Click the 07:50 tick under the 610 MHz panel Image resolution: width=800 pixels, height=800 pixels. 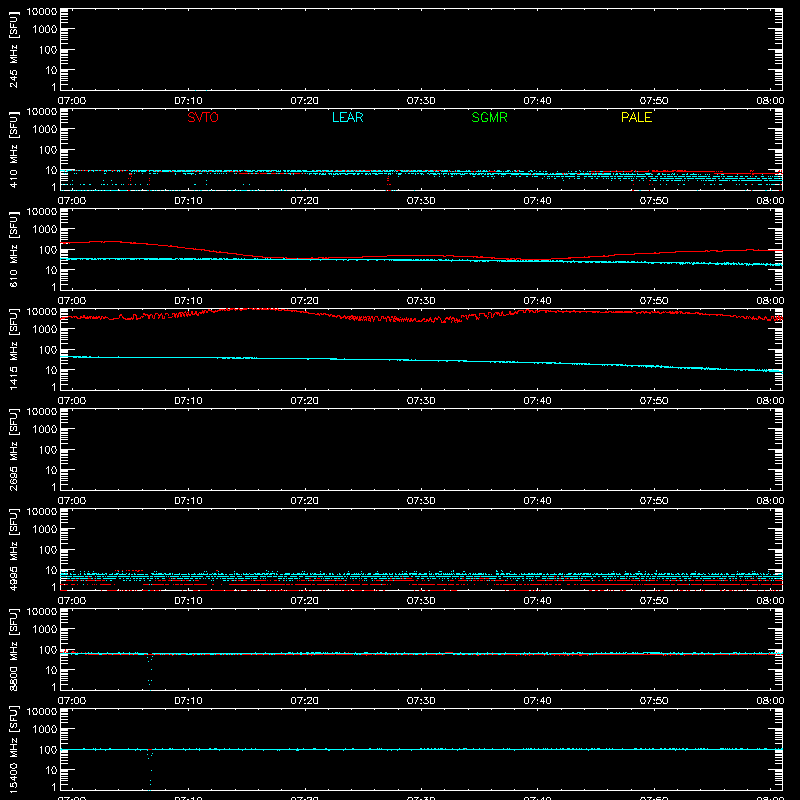[654, 301]
